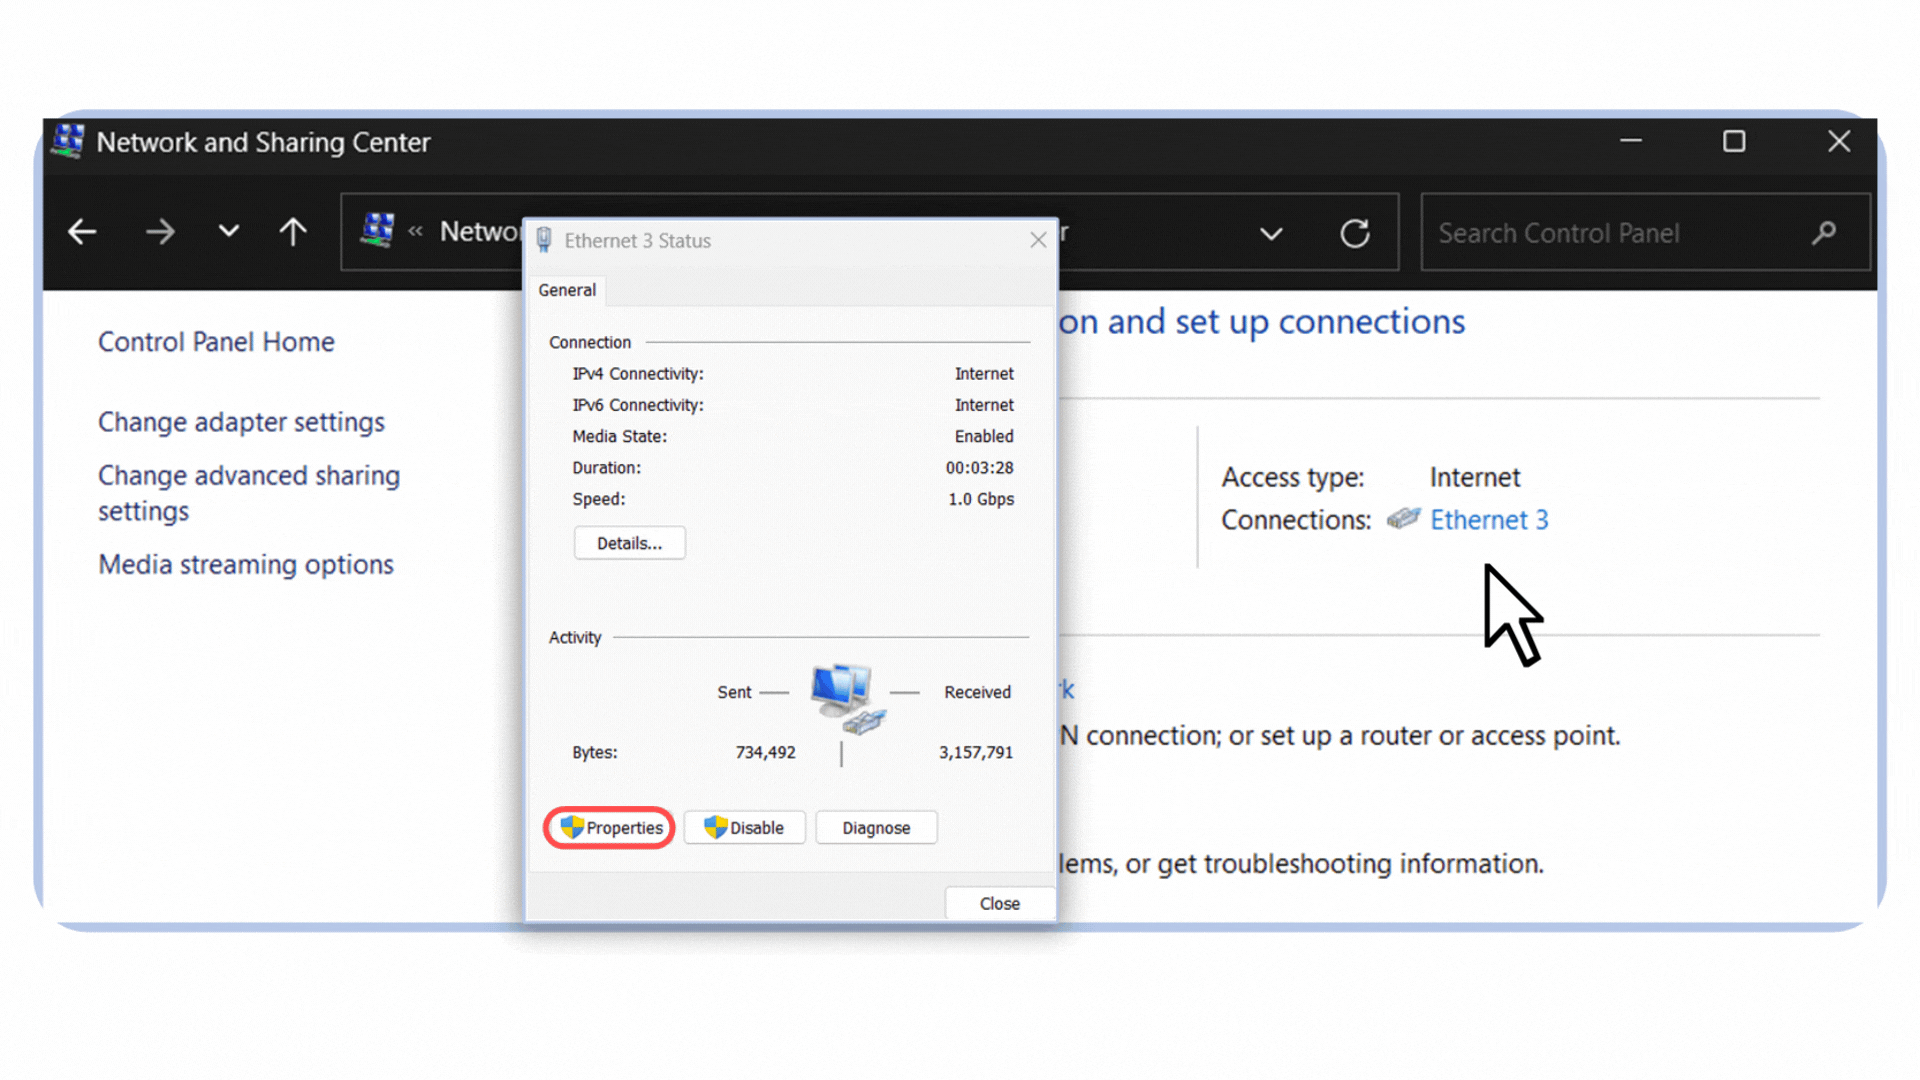Open the Ethernet 3 connection link
This screenshot has height=1080, width=1920.
pyautogui.click(x=1489, y=520)
